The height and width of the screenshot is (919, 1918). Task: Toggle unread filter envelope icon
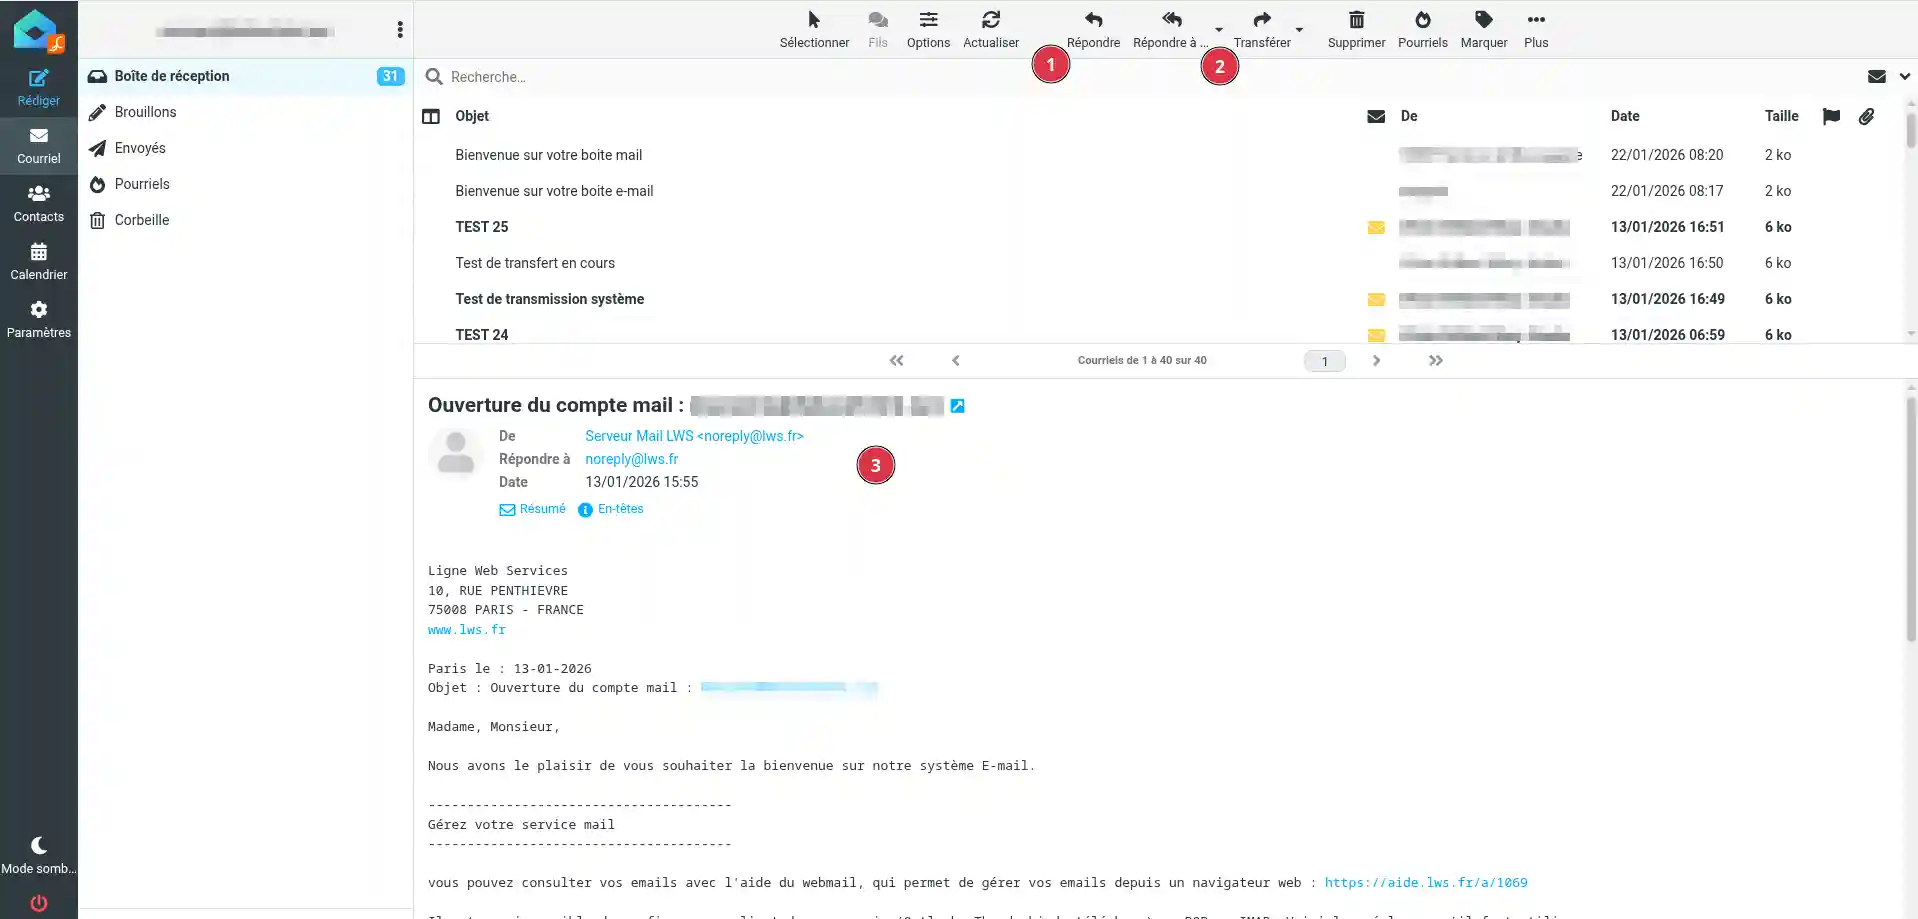pyautogui.click(x=1876, y=77)
